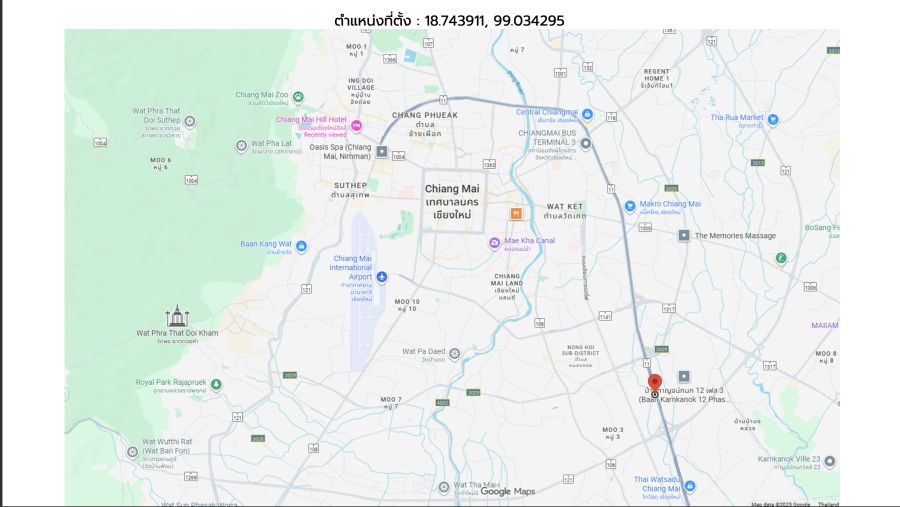Click the Tha Rua Market shopping cart icon
The height and width of the screenshot is (507, 900).
[x=773, y=119]
